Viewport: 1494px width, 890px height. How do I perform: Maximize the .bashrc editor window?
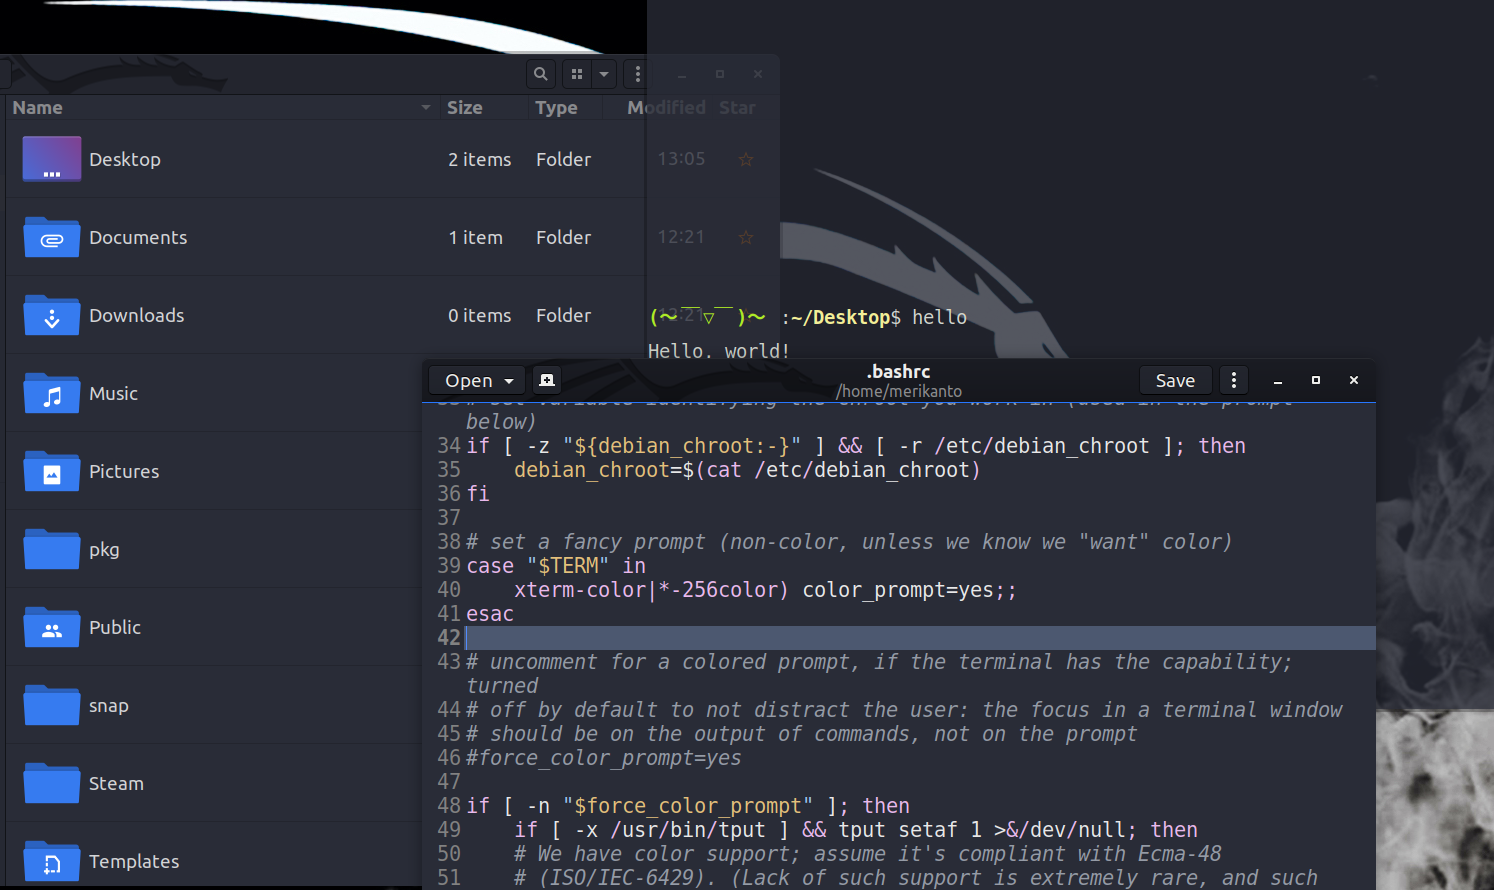point(1315,380)
